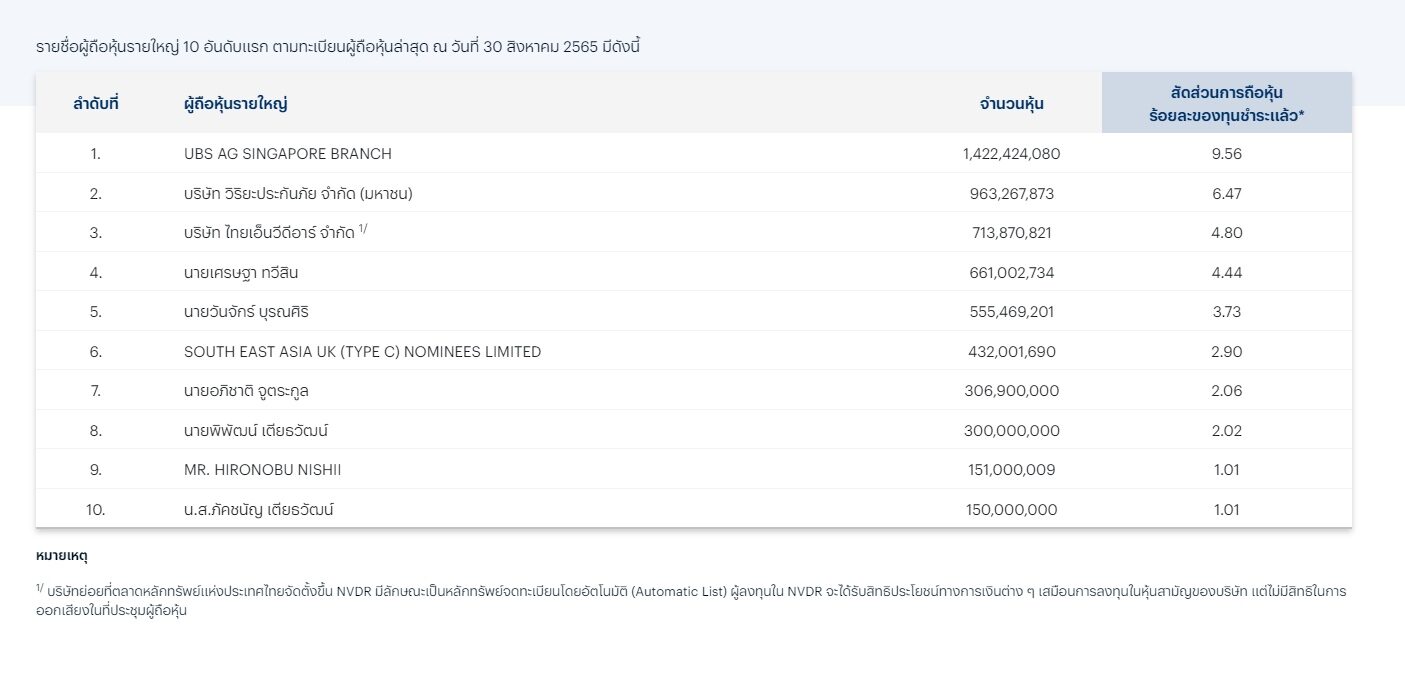1405x677 pixels.
Task: Click share count 432,001,690
Action: (x=1011, y=352)
